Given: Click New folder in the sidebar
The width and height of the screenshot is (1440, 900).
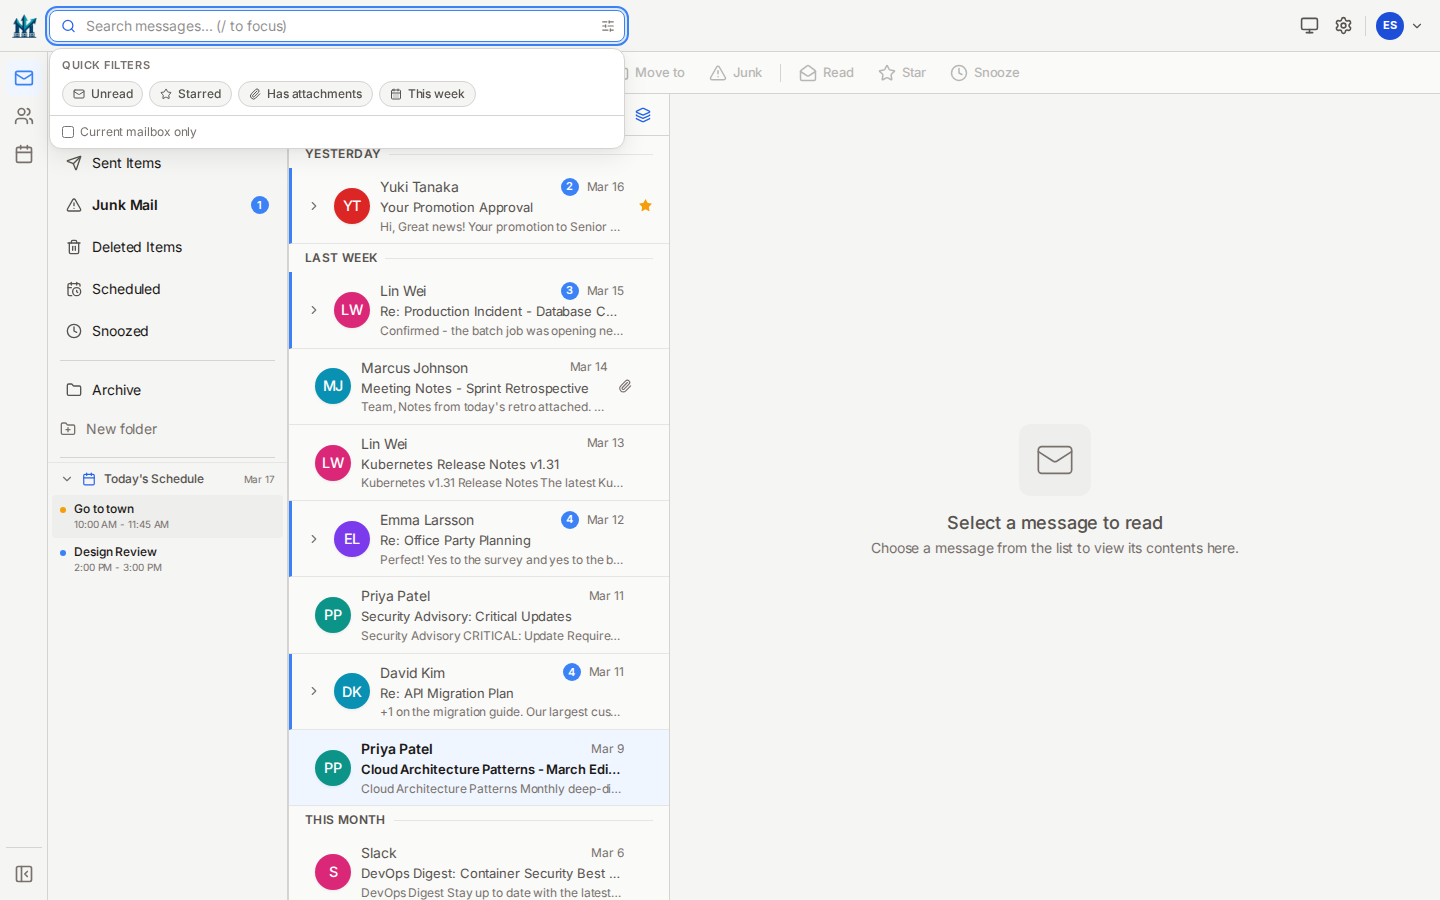Looking at the screenshot, I should 121,429.
